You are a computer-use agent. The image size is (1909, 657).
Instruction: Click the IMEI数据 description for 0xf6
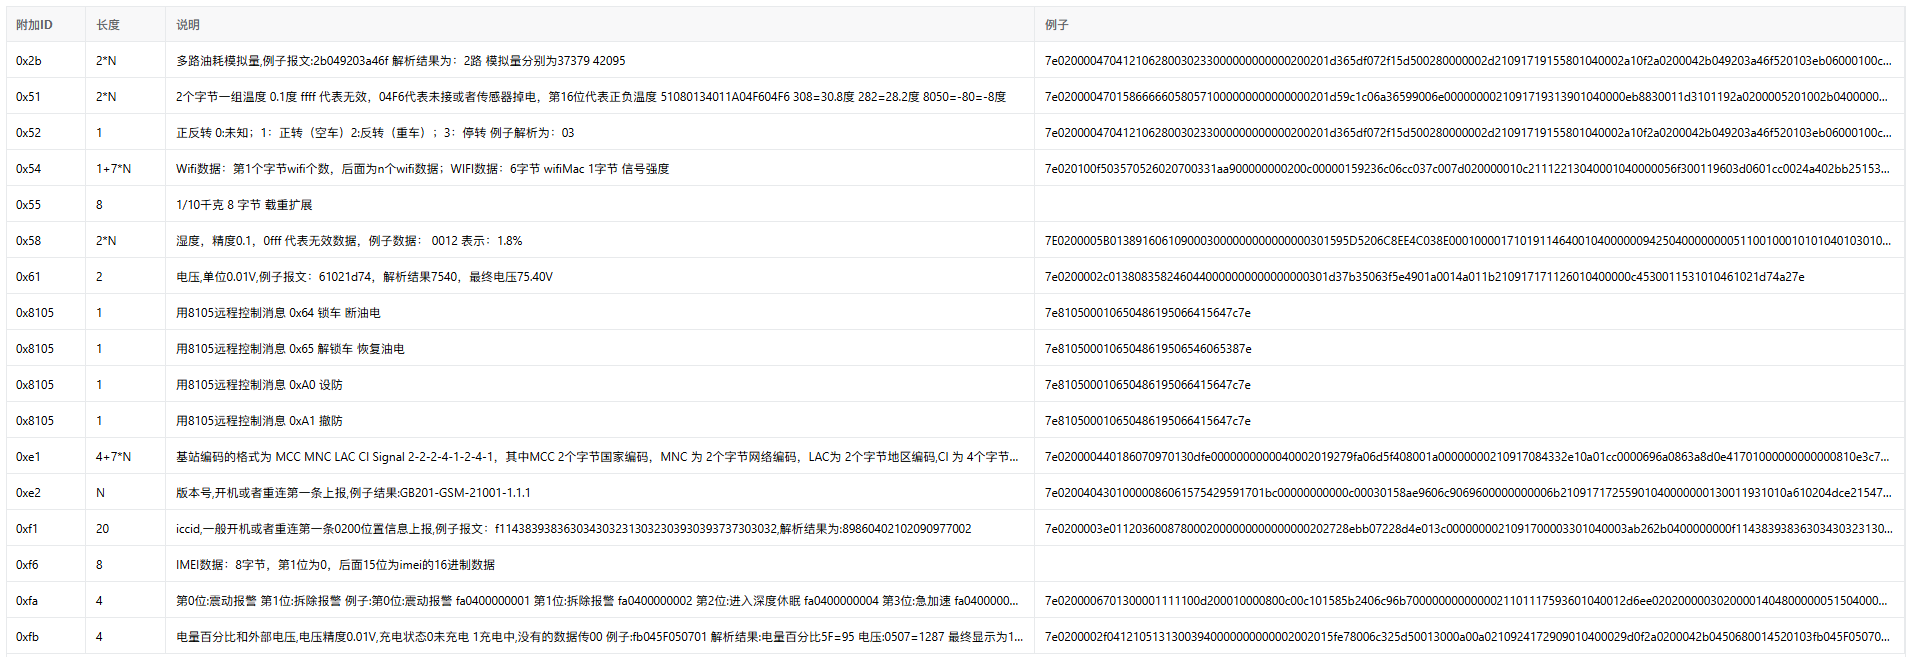tap(335, 565)
